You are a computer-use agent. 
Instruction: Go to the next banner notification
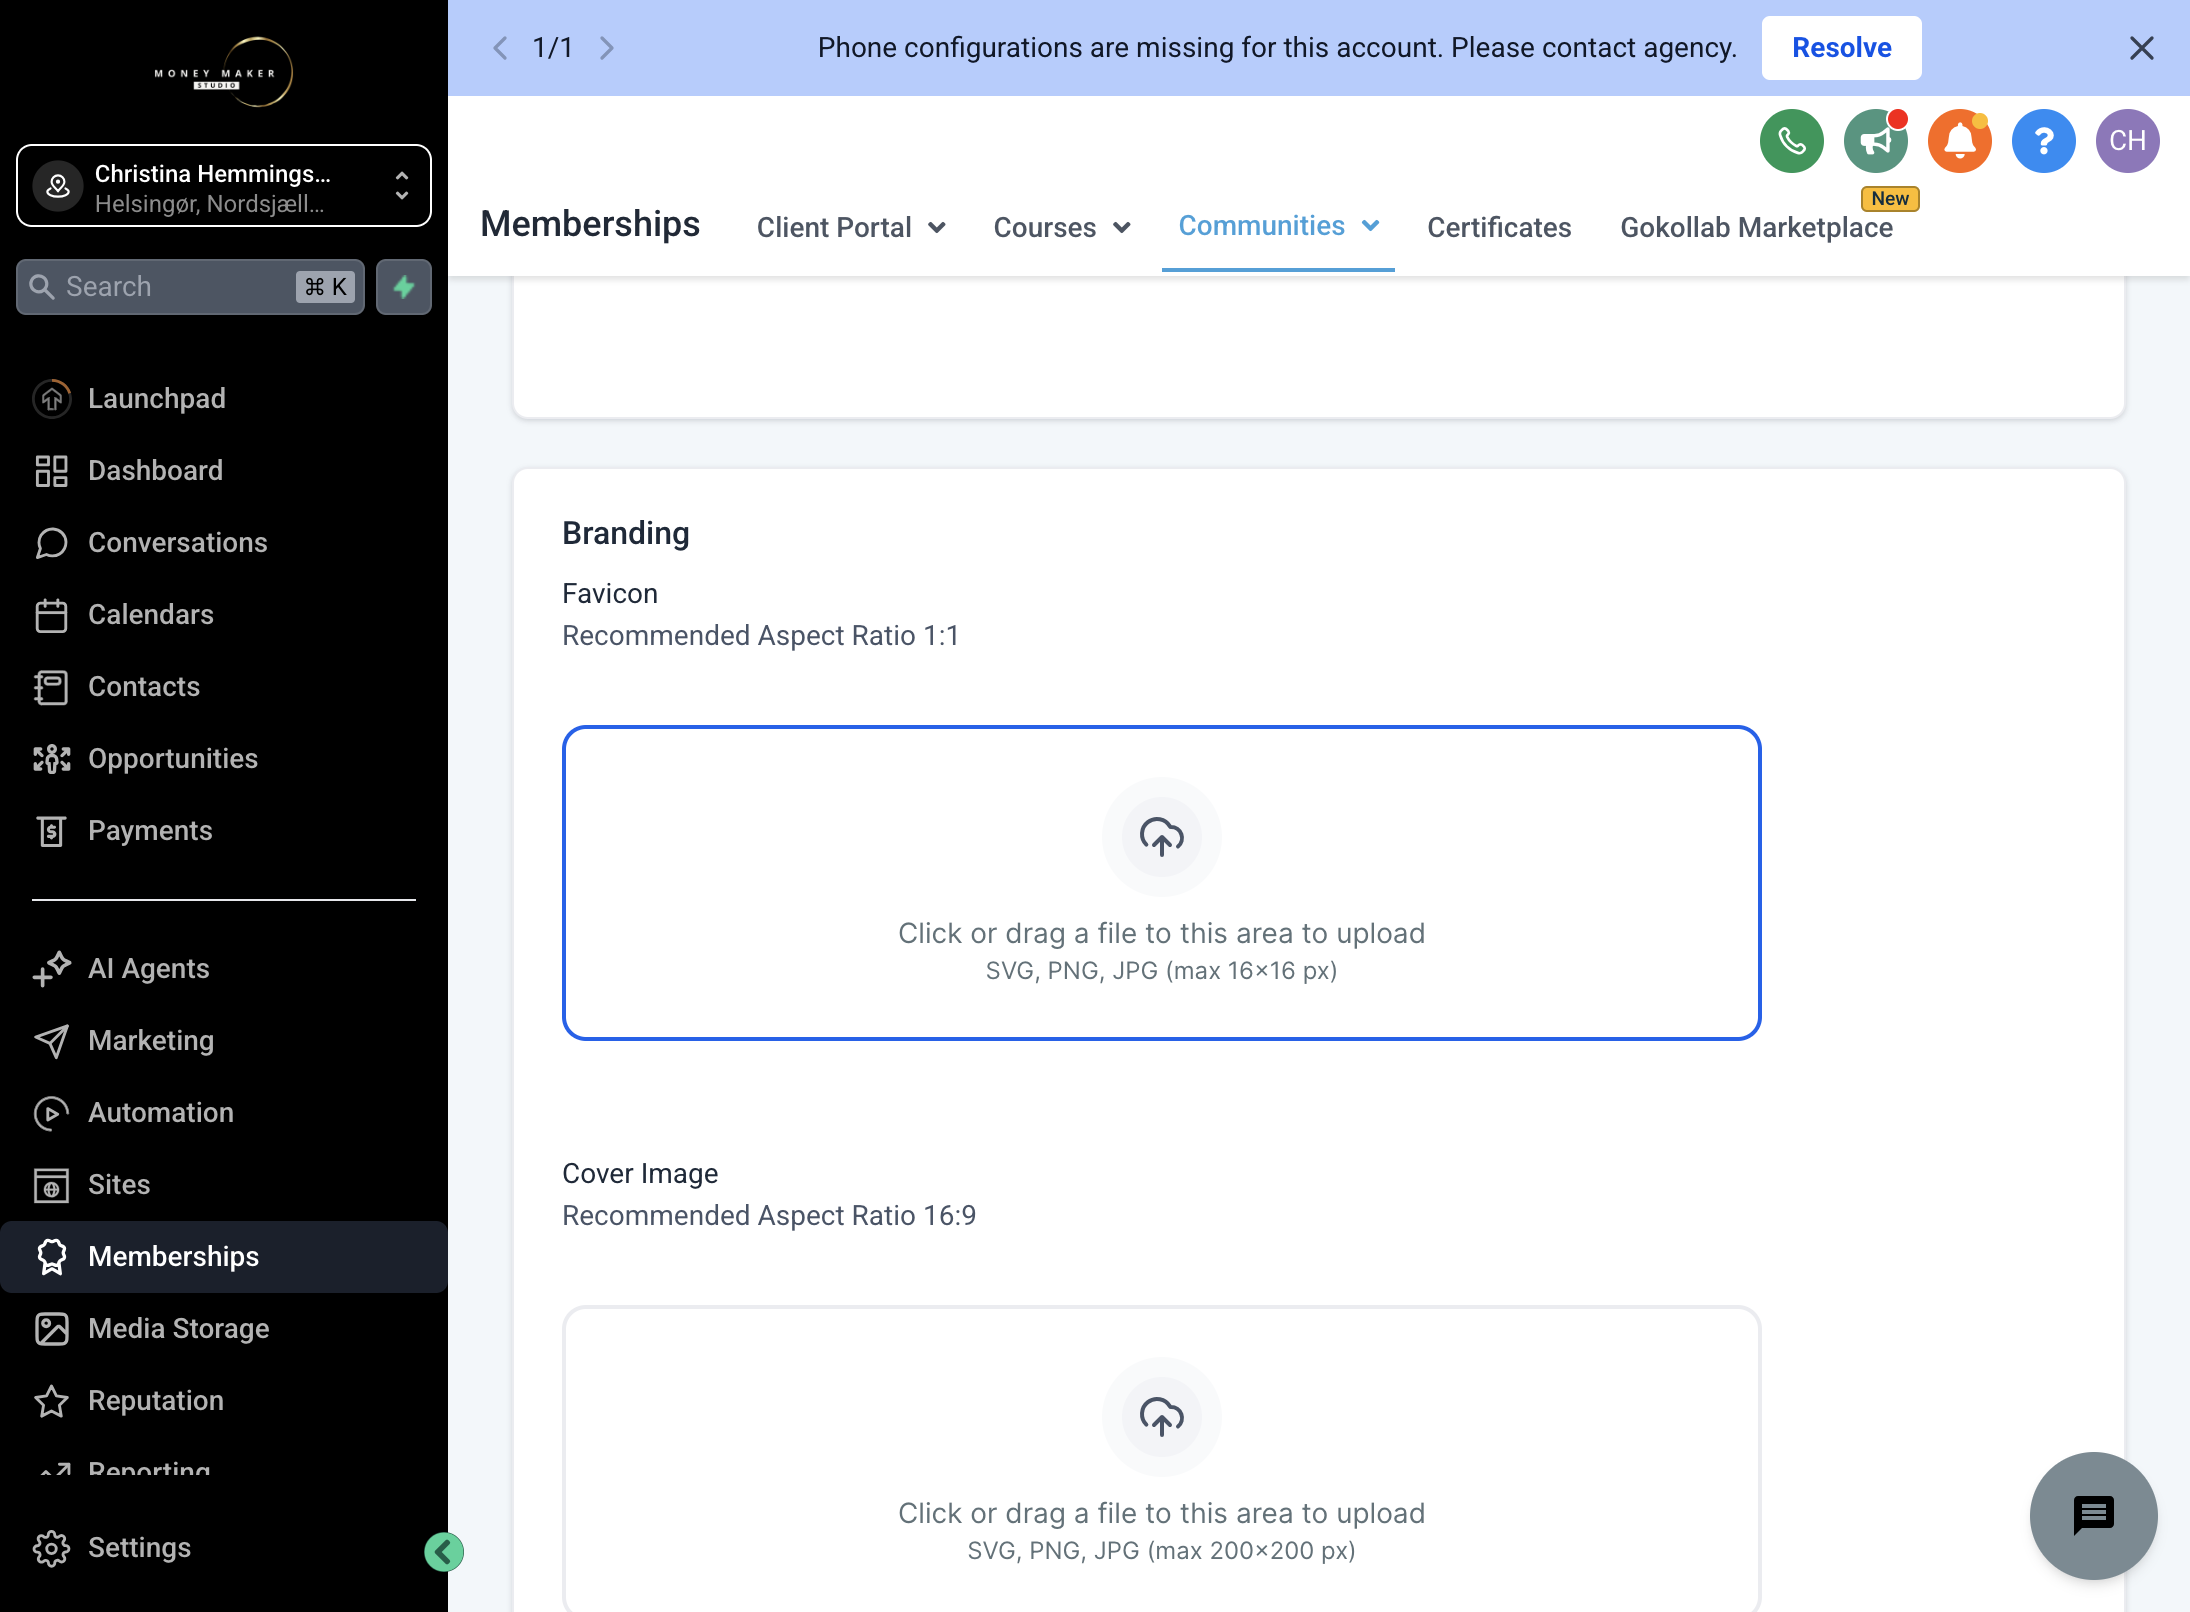click(606, 48)
